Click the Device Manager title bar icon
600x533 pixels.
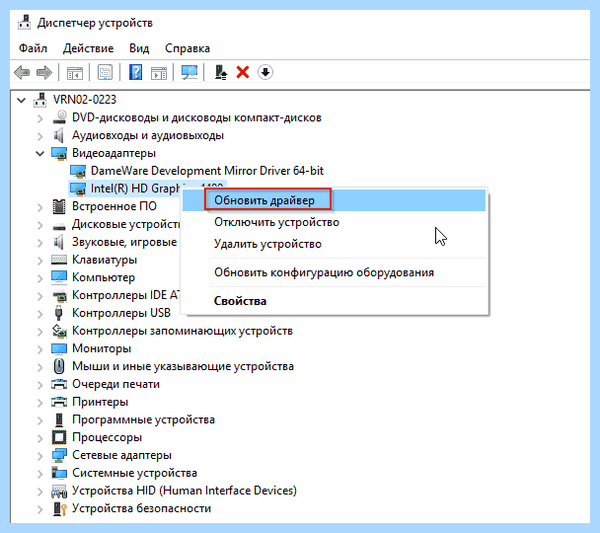24,22
